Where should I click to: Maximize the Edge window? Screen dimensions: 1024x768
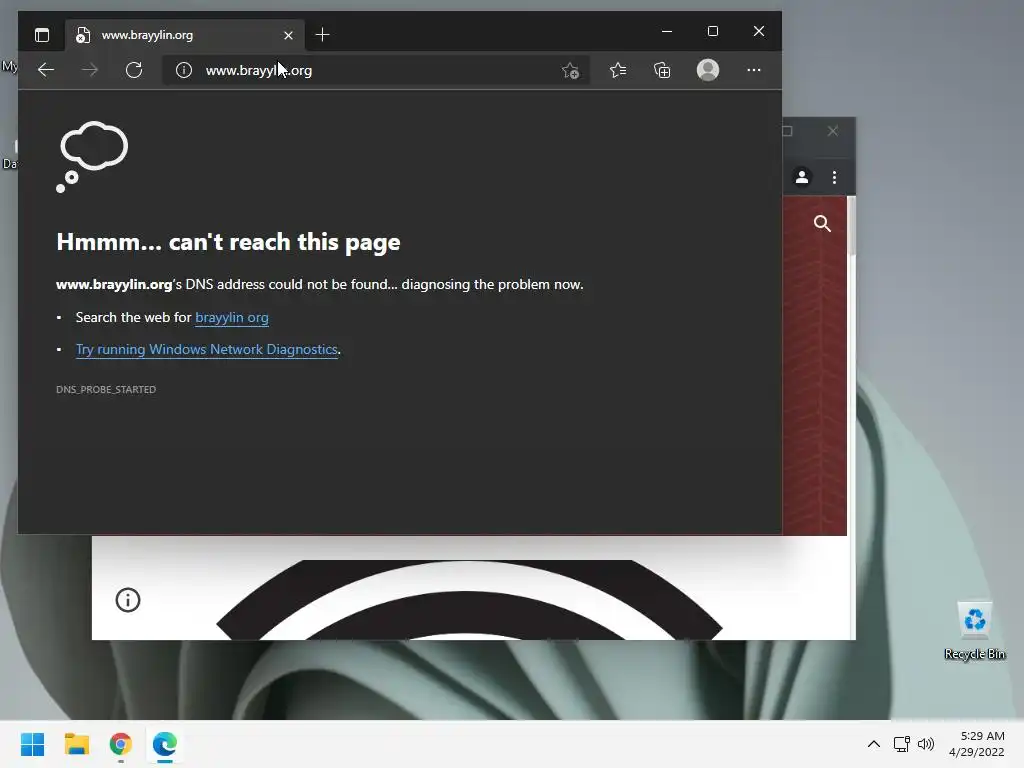[712, 31]
